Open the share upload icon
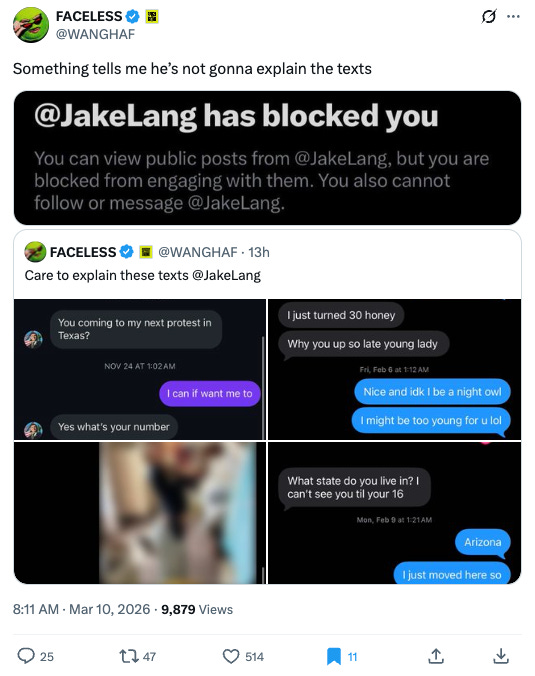535x676 pixels. tap(436, 656)
